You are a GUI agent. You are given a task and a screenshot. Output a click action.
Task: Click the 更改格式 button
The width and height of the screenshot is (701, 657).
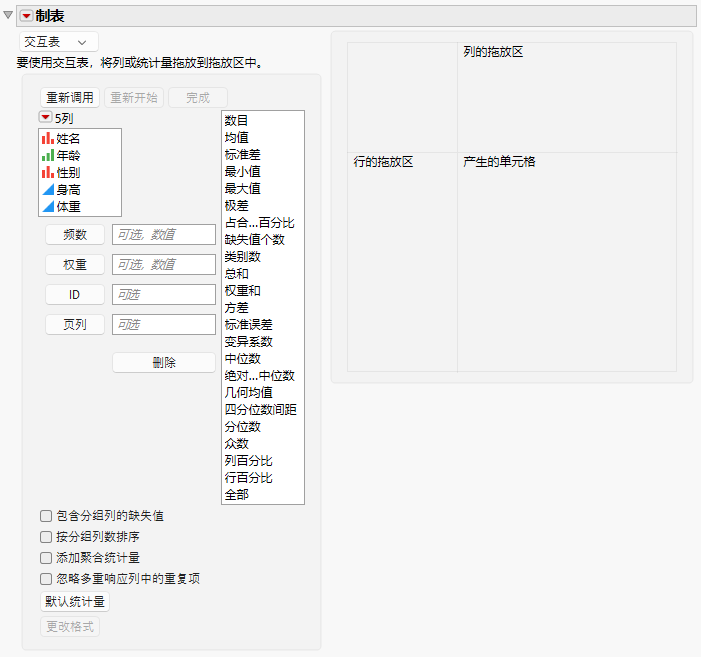[x=70, y=627]
